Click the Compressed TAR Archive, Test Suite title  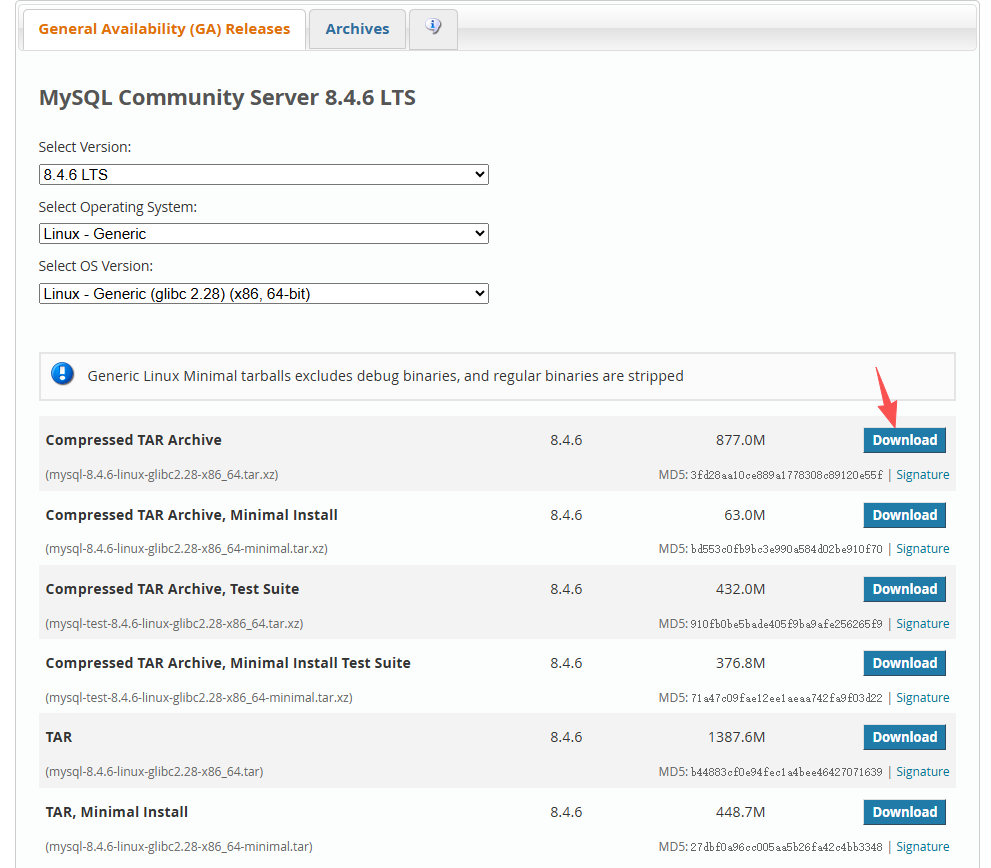pos(173,589)
